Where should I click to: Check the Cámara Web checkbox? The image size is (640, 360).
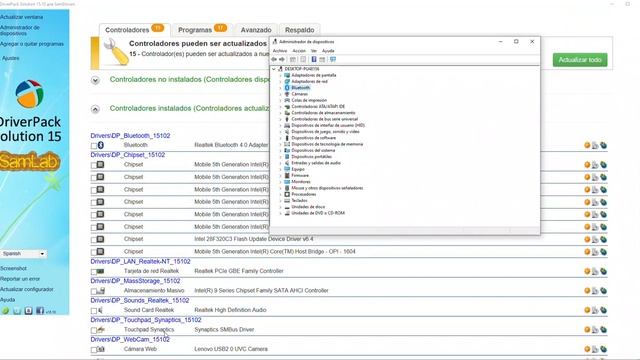click(94, 350)
